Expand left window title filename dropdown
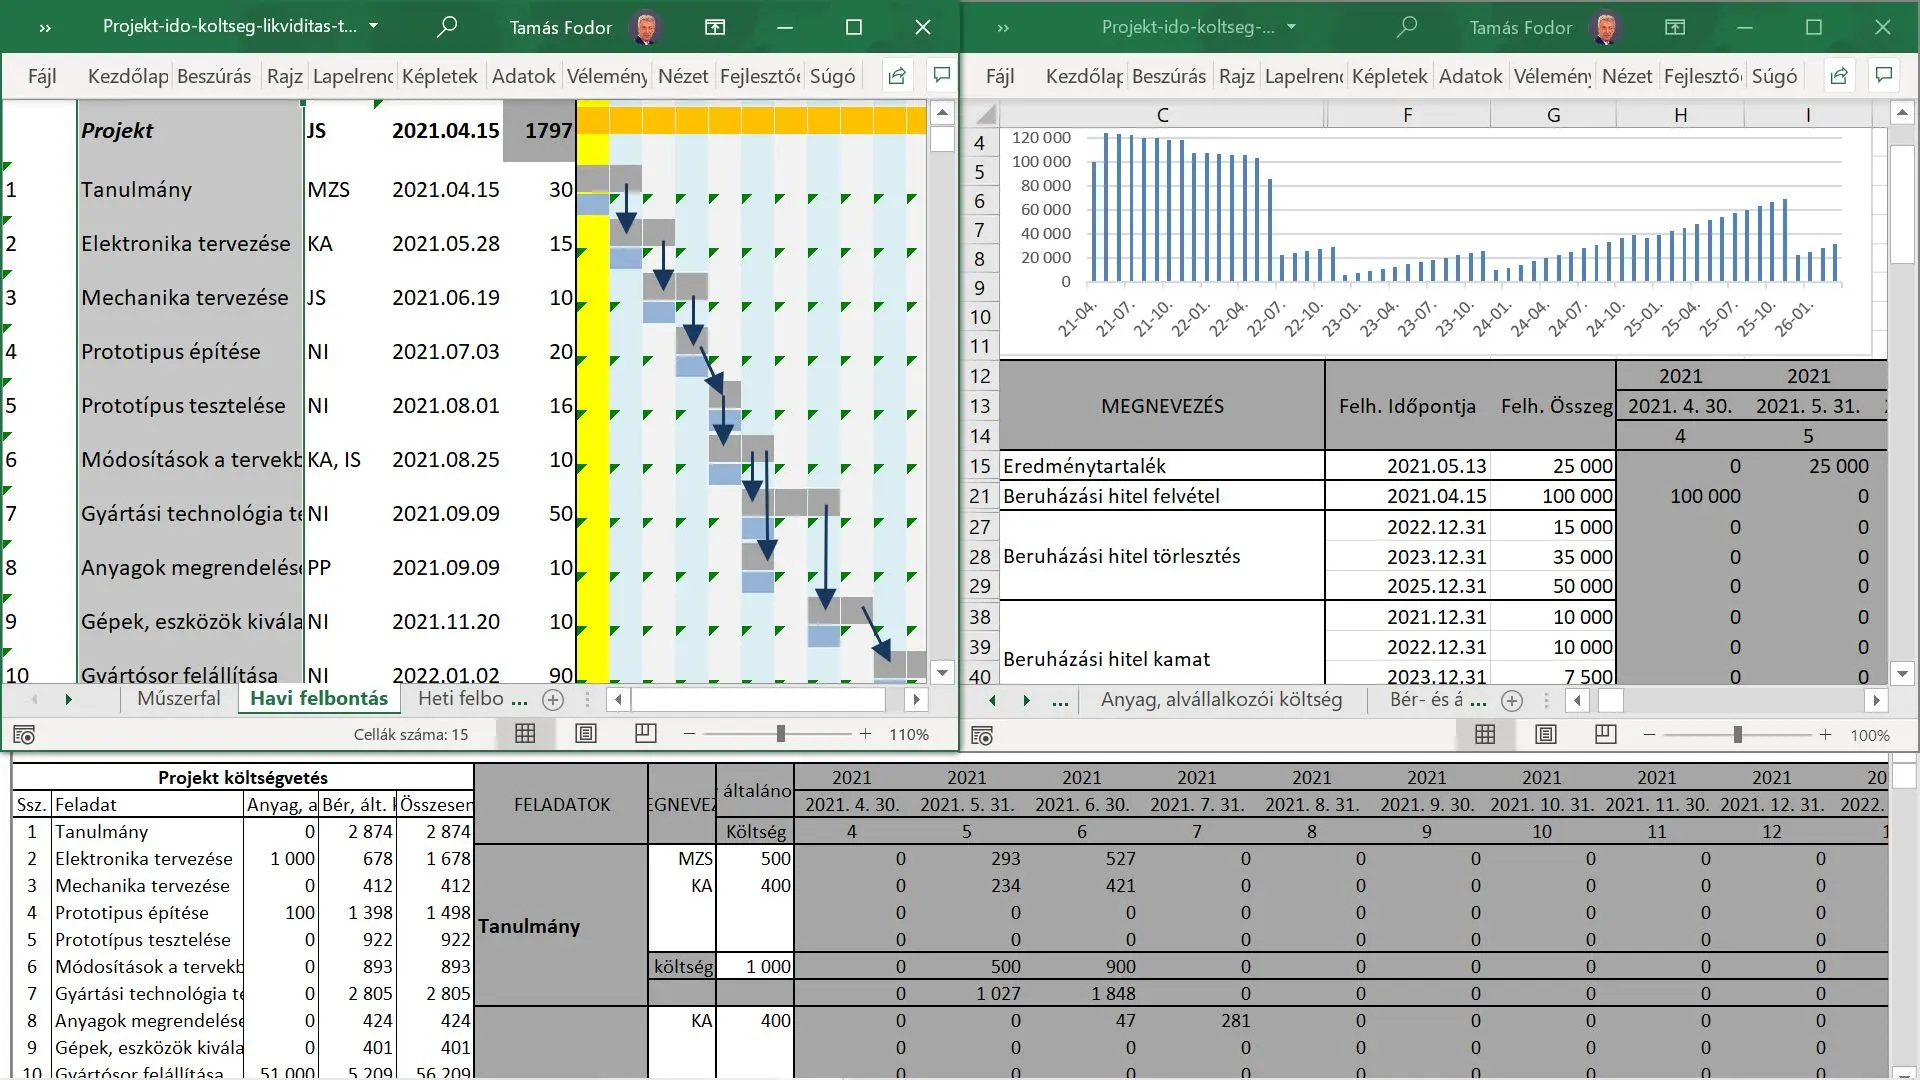The height and width of the screenshot is (1080, 1920). 373,27
